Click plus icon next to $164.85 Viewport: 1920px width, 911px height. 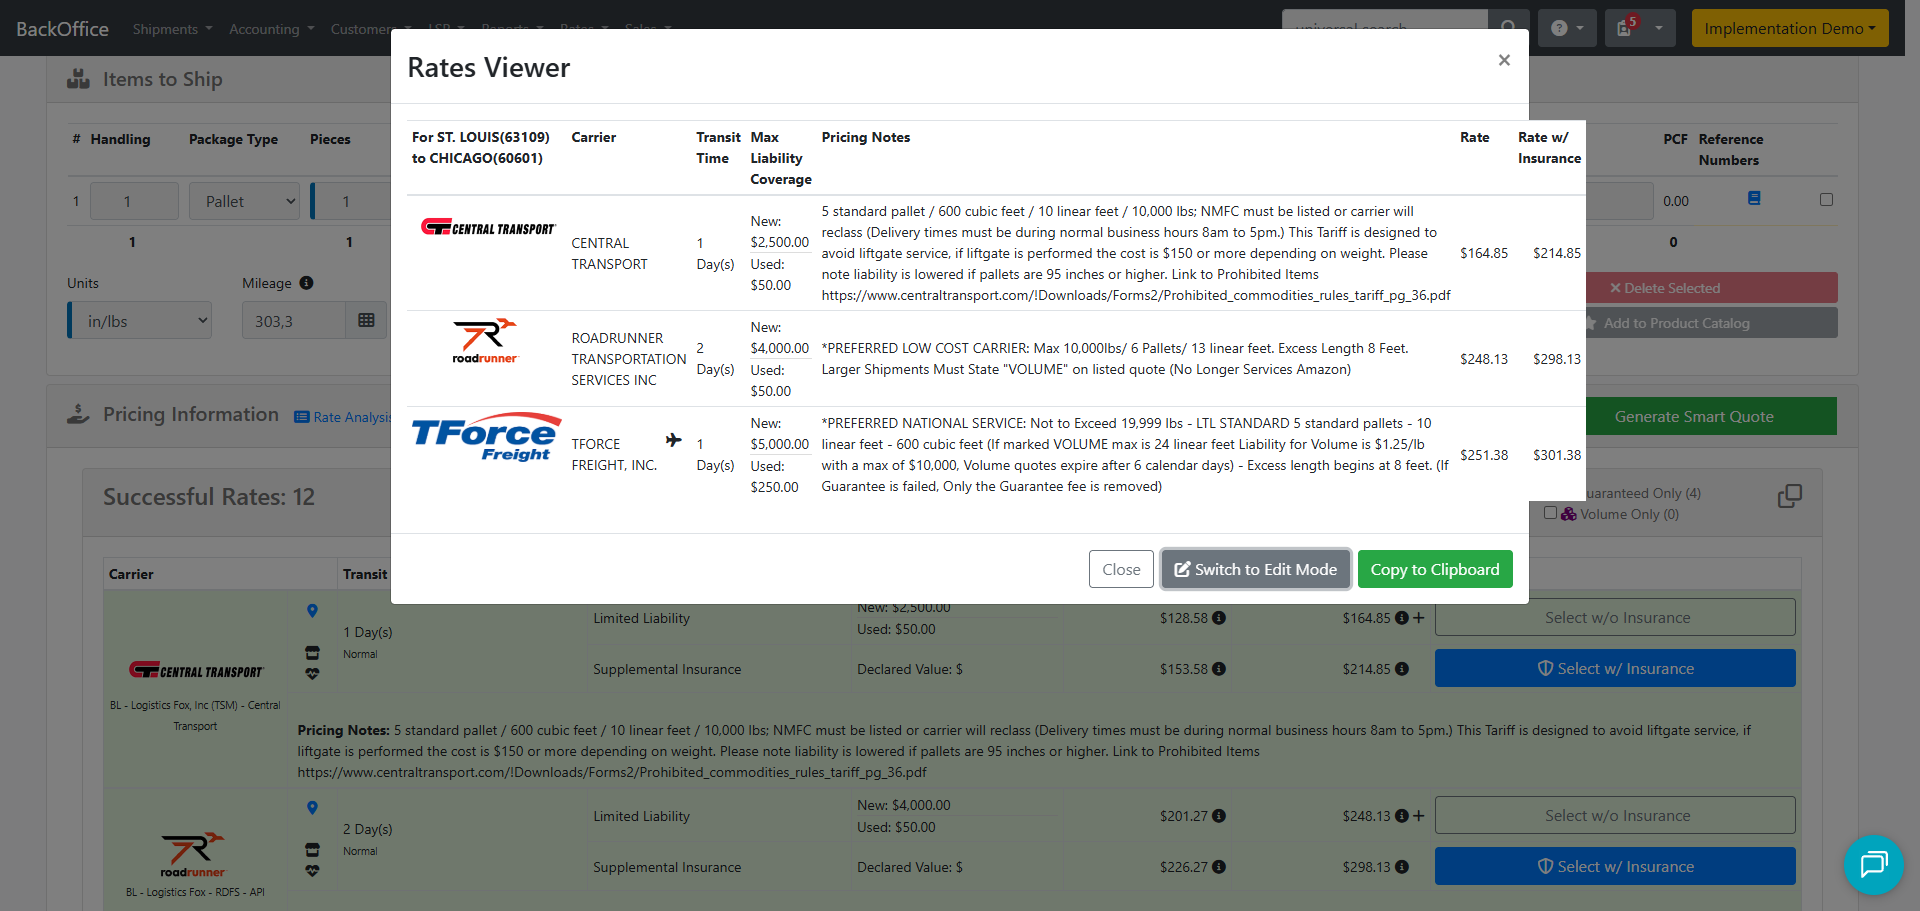click(1419, 618)
